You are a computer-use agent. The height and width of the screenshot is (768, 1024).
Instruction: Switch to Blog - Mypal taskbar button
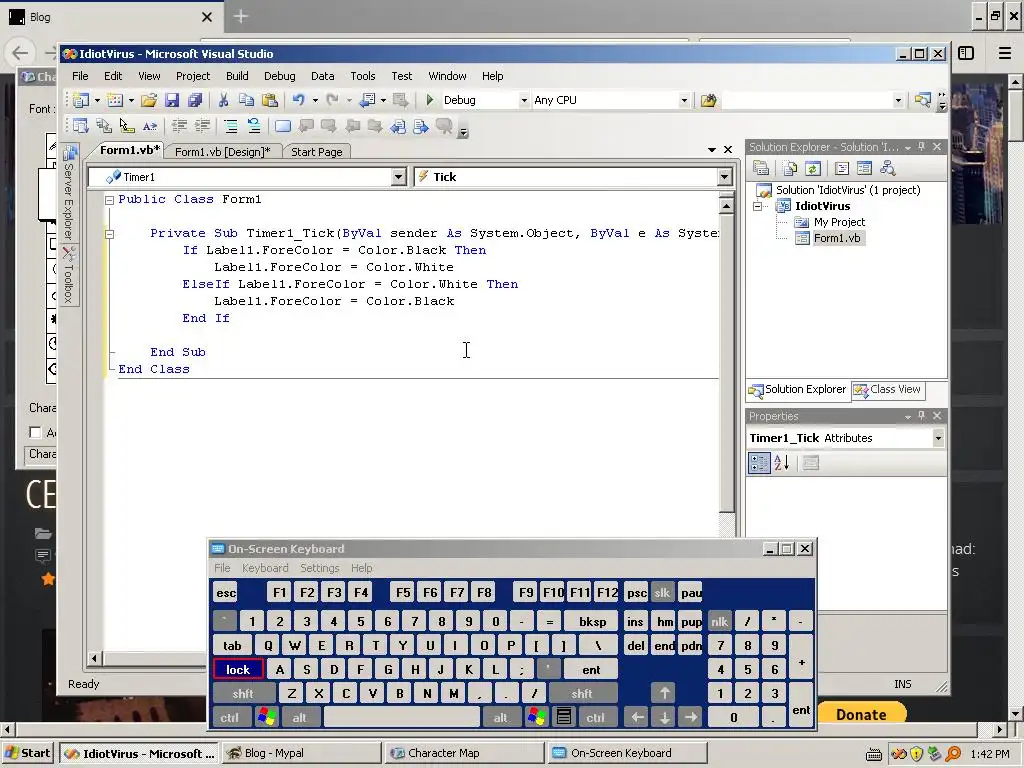(300, 753)
